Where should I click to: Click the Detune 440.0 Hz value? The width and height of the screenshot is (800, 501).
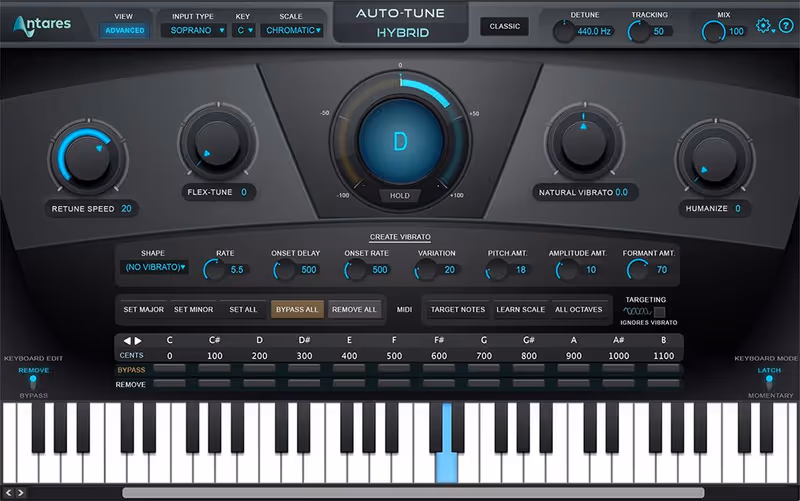click(594, 32)
